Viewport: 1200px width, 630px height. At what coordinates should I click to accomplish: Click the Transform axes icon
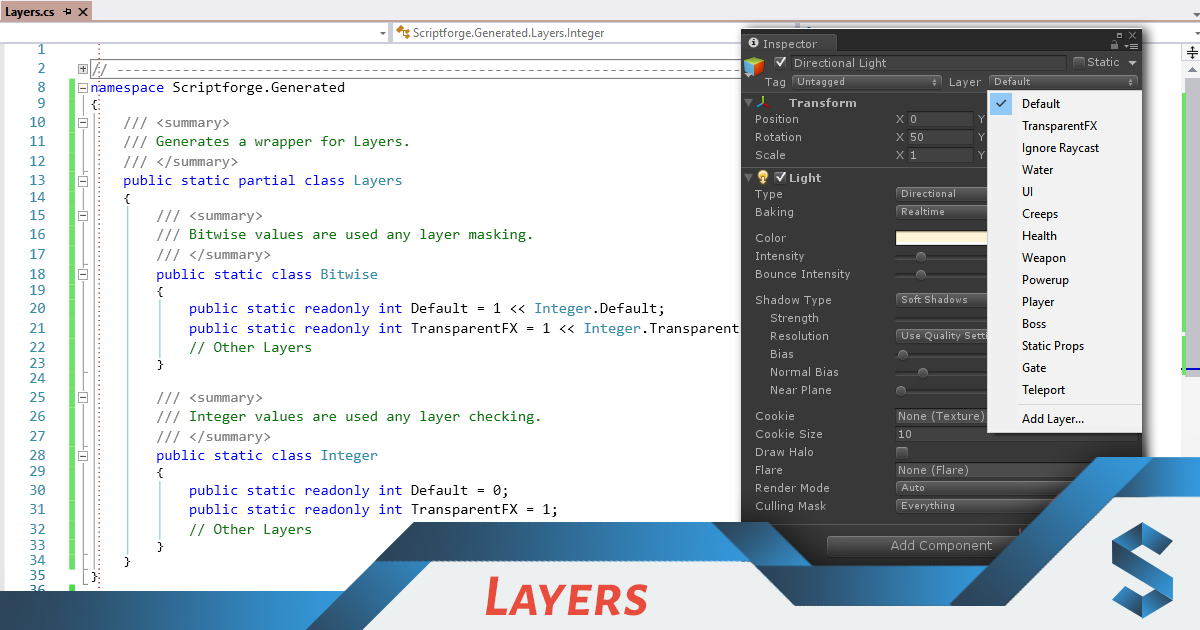tap(763, 102)
